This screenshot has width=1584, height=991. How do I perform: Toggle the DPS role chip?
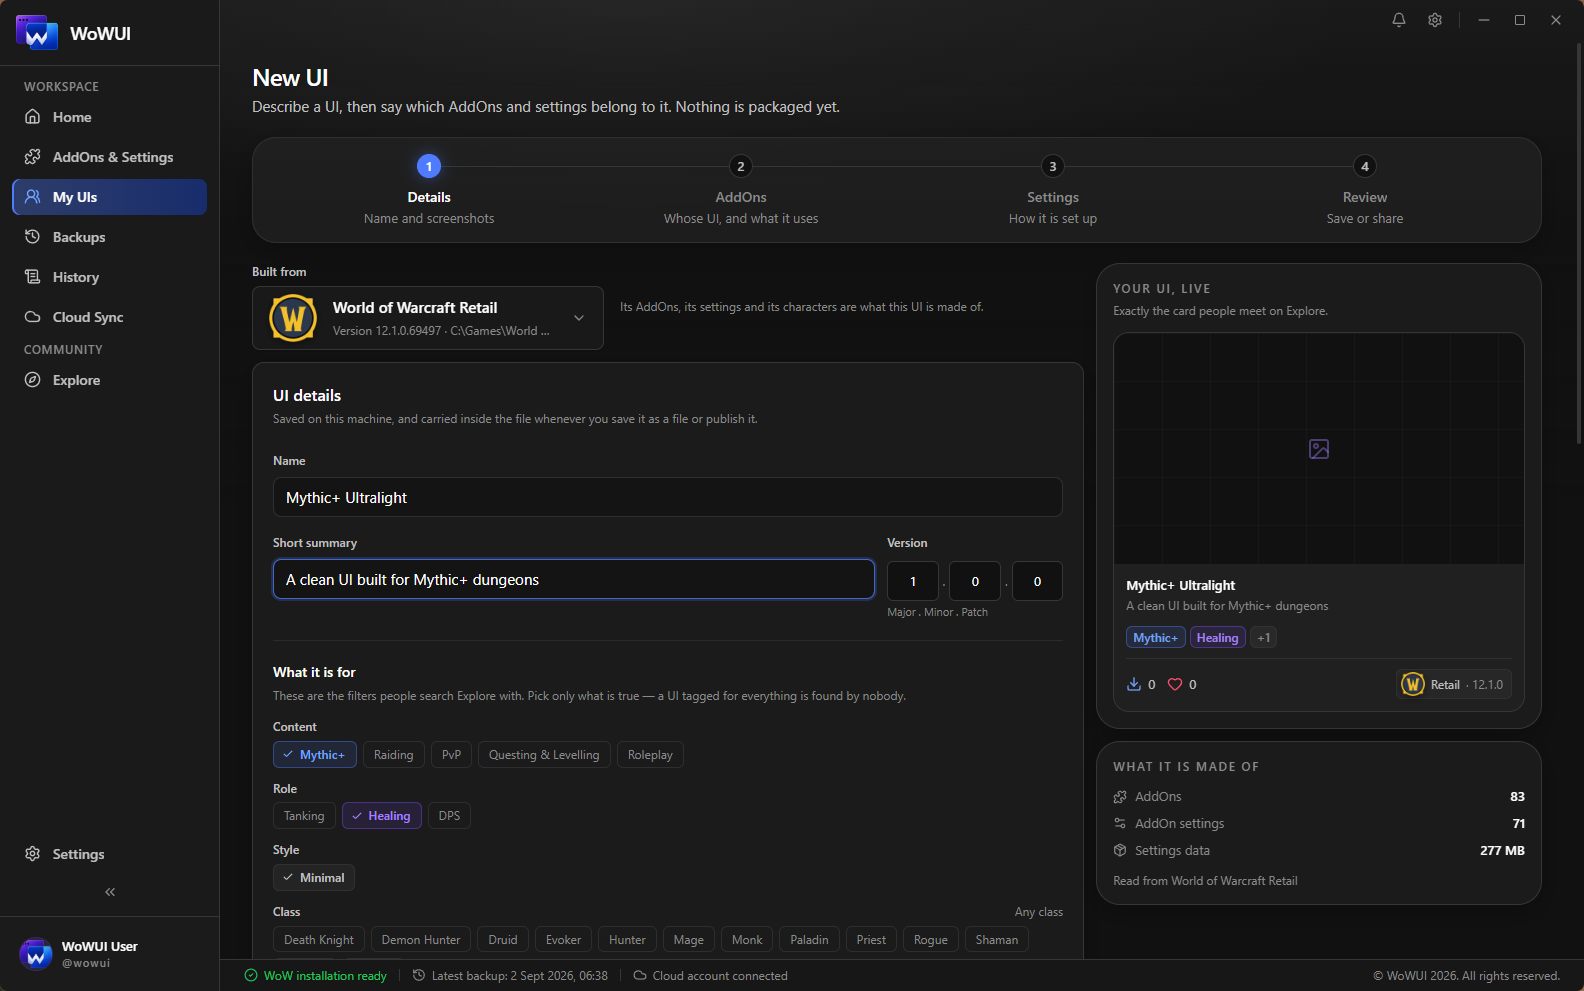(x=449, y=816)
